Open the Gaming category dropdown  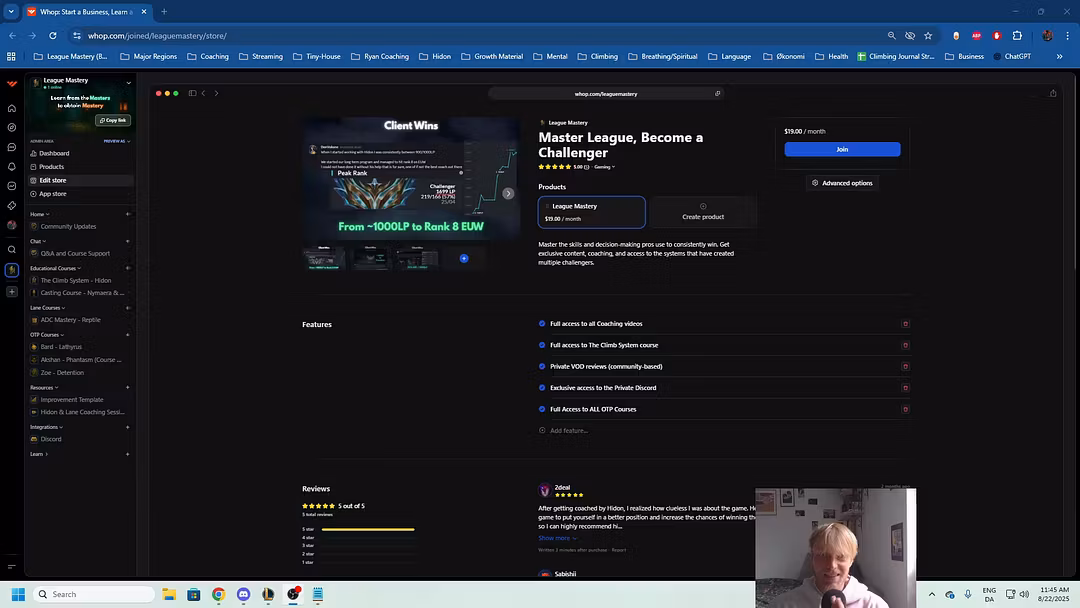point(604,167)
